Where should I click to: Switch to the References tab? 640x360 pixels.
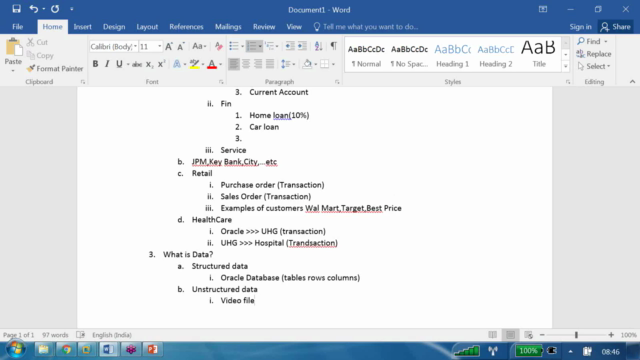point(186,27)
